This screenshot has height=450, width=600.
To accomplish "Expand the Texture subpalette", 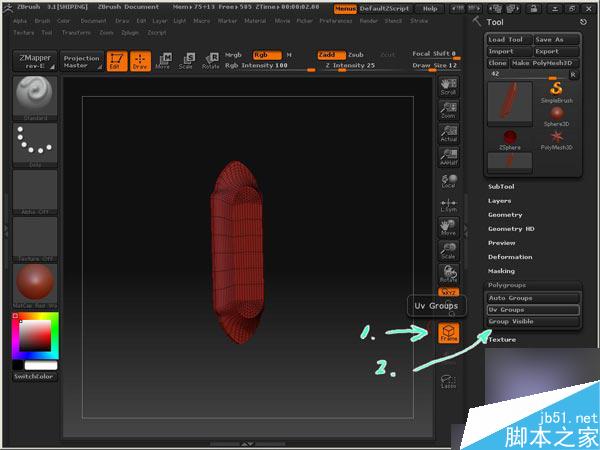I will (x=502, y=339).
